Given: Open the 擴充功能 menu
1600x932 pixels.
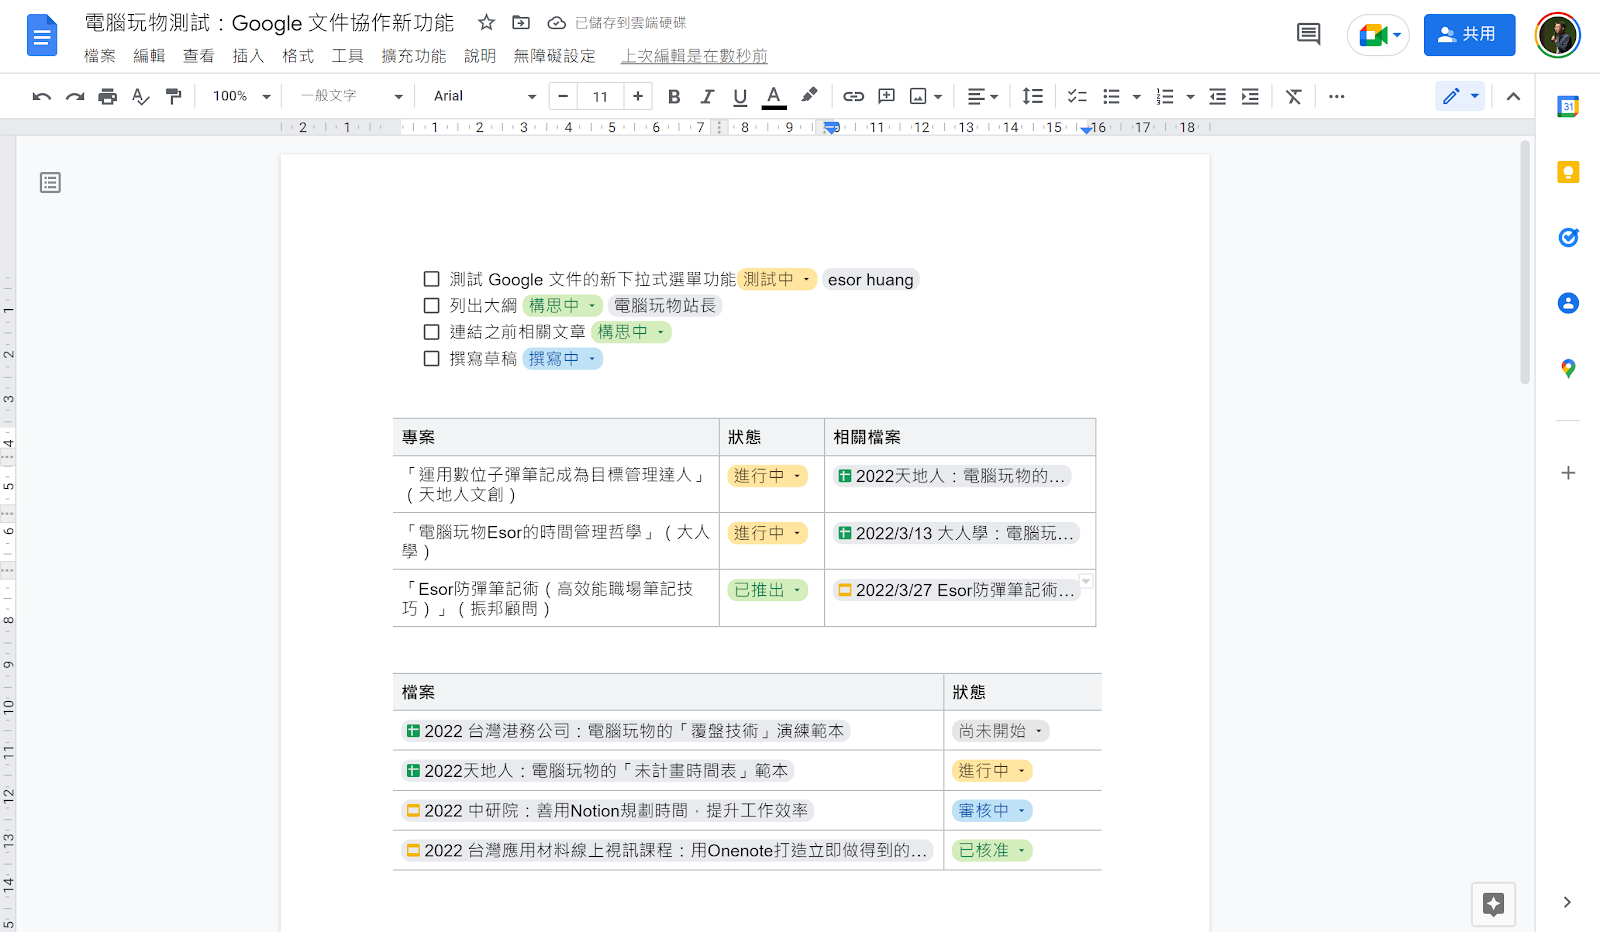Looking at the screenshot, I should pos(414,56).
